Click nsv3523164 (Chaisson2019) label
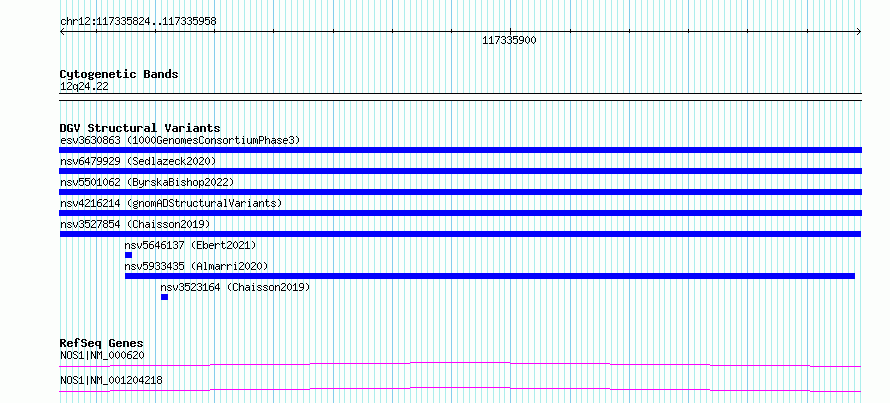The height and width of the screenshot is (403, 890). click(x=236, y=287)
